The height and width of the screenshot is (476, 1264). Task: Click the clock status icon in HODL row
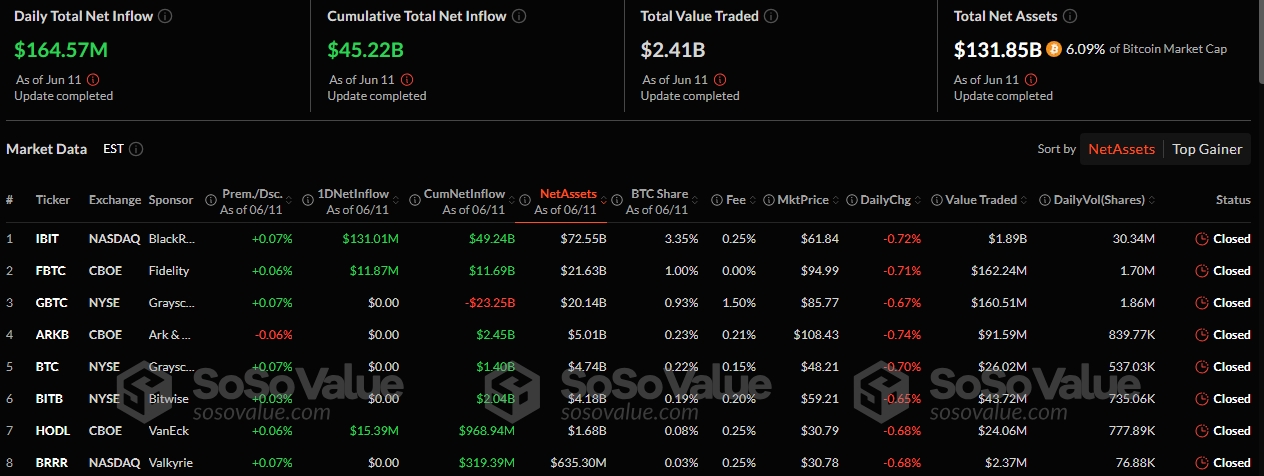pyautogui.click(x=1201, y=431)
